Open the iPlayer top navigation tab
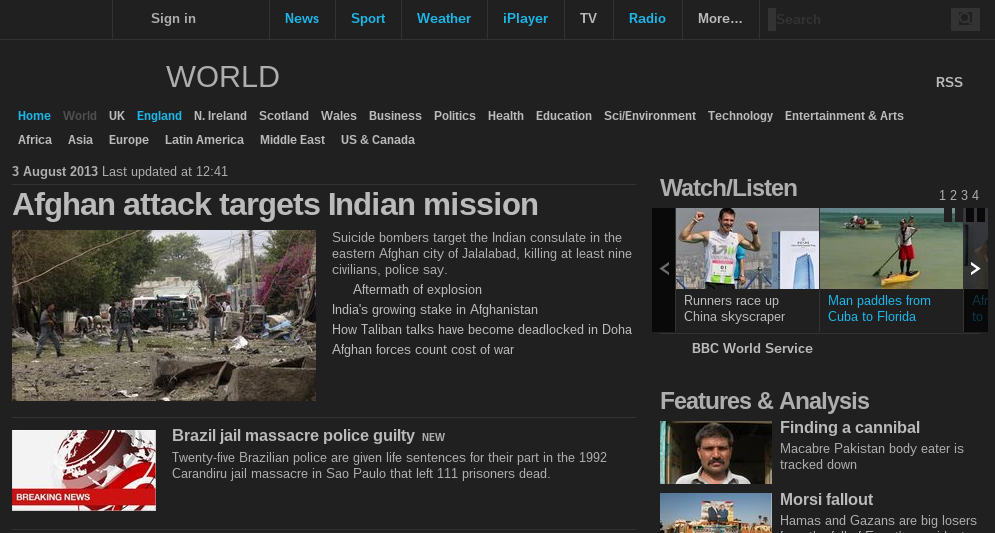This screenshot has height=533, width=995. [525, 18]
